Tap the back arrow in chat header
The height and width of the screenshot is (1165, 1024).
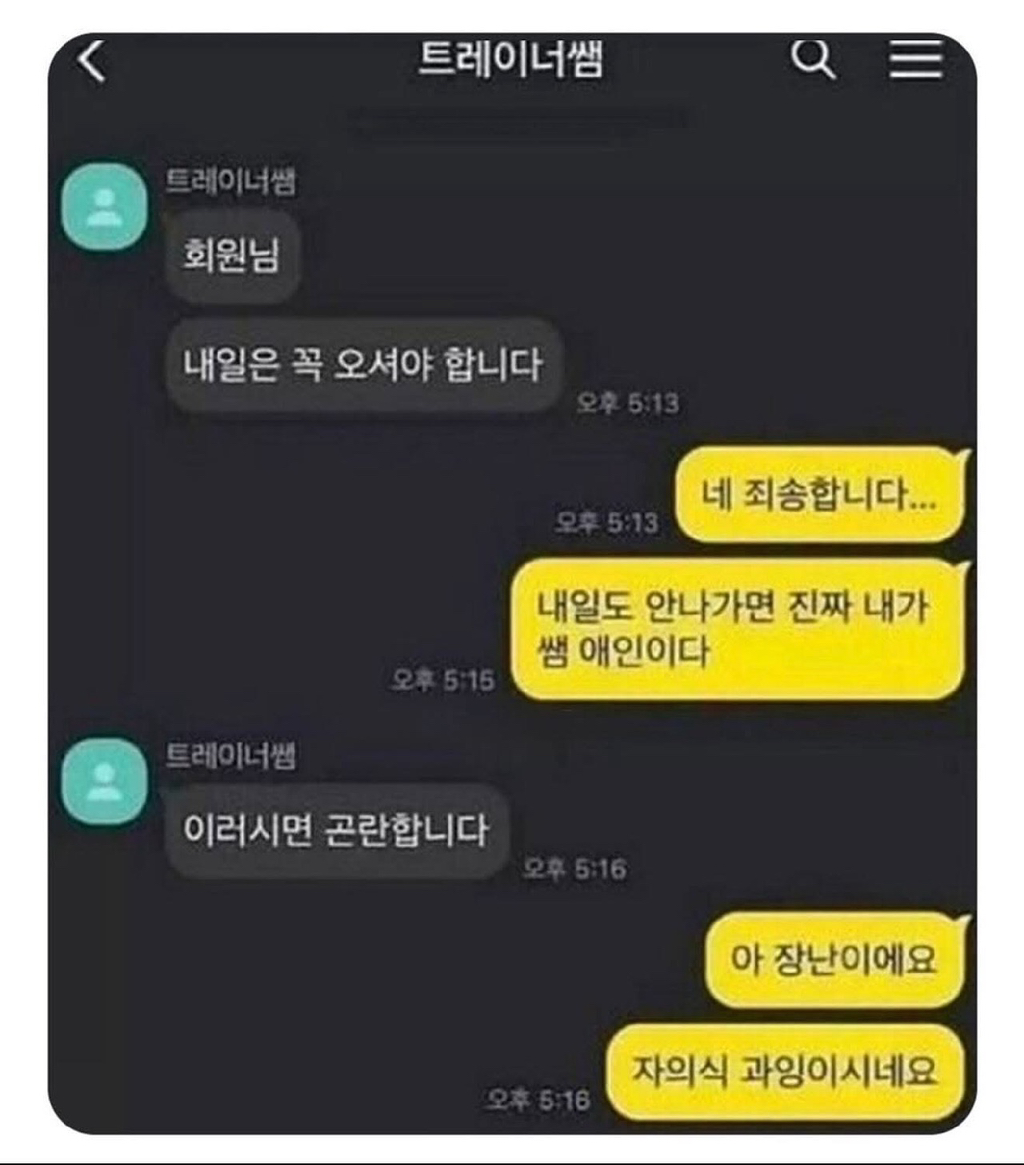[x=91, y=60]
